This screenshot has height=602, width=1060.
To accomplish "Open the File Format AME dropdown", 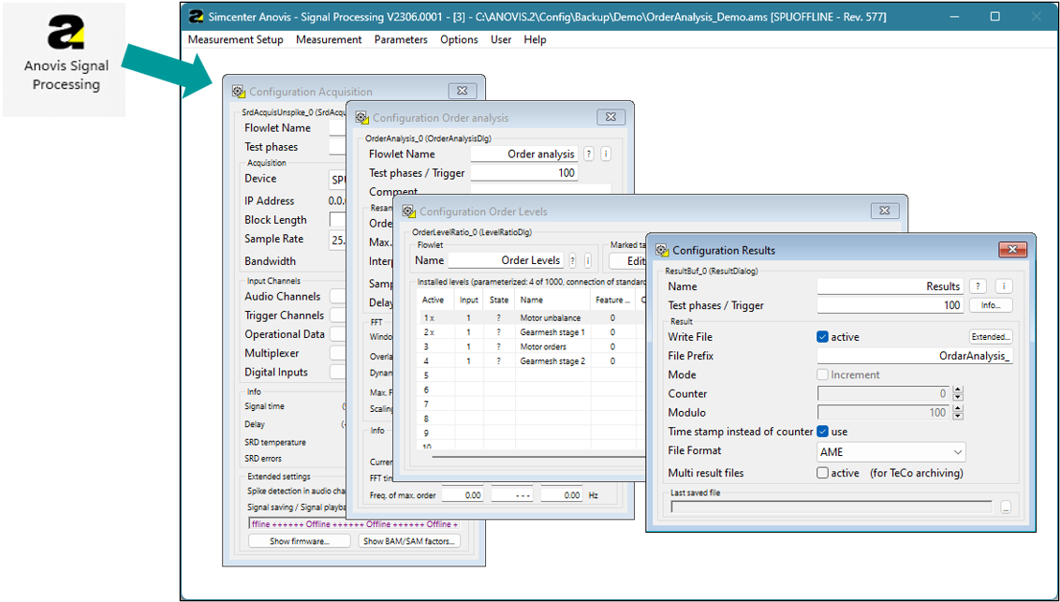I will click(891, 452).
